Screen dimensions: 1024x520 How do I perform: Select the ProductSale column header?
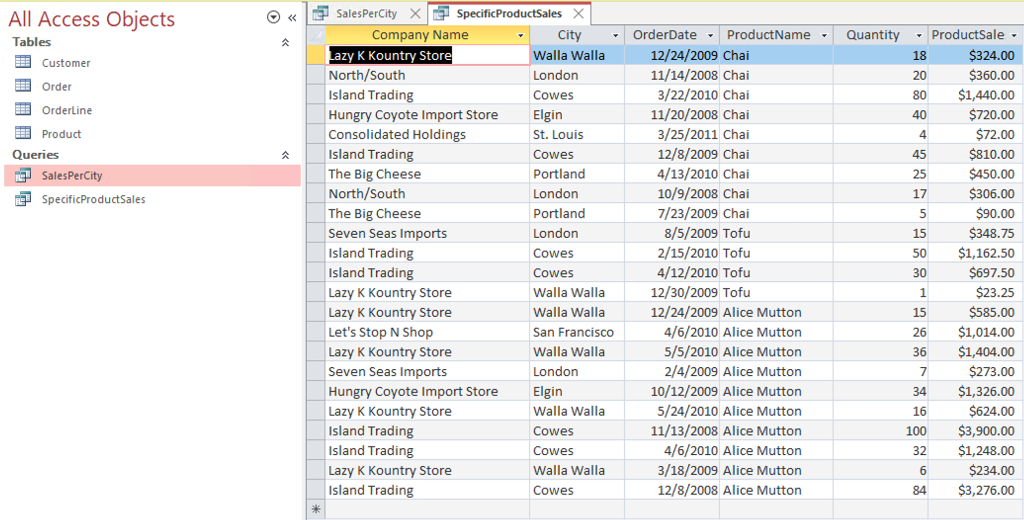(976, 35)
